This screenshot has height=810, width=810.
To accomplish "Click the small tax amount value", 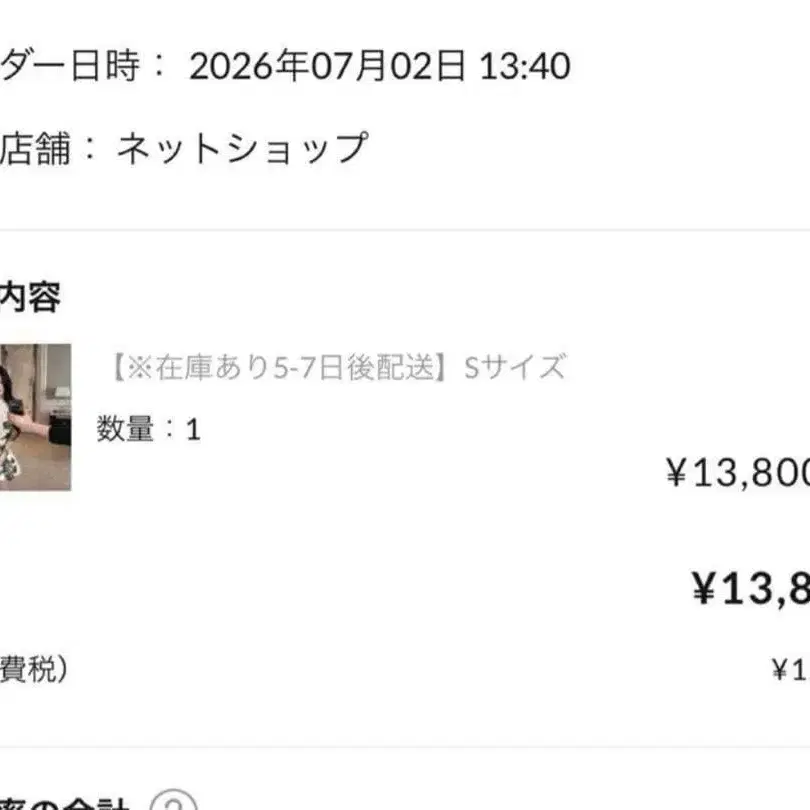I will (790, 670).
